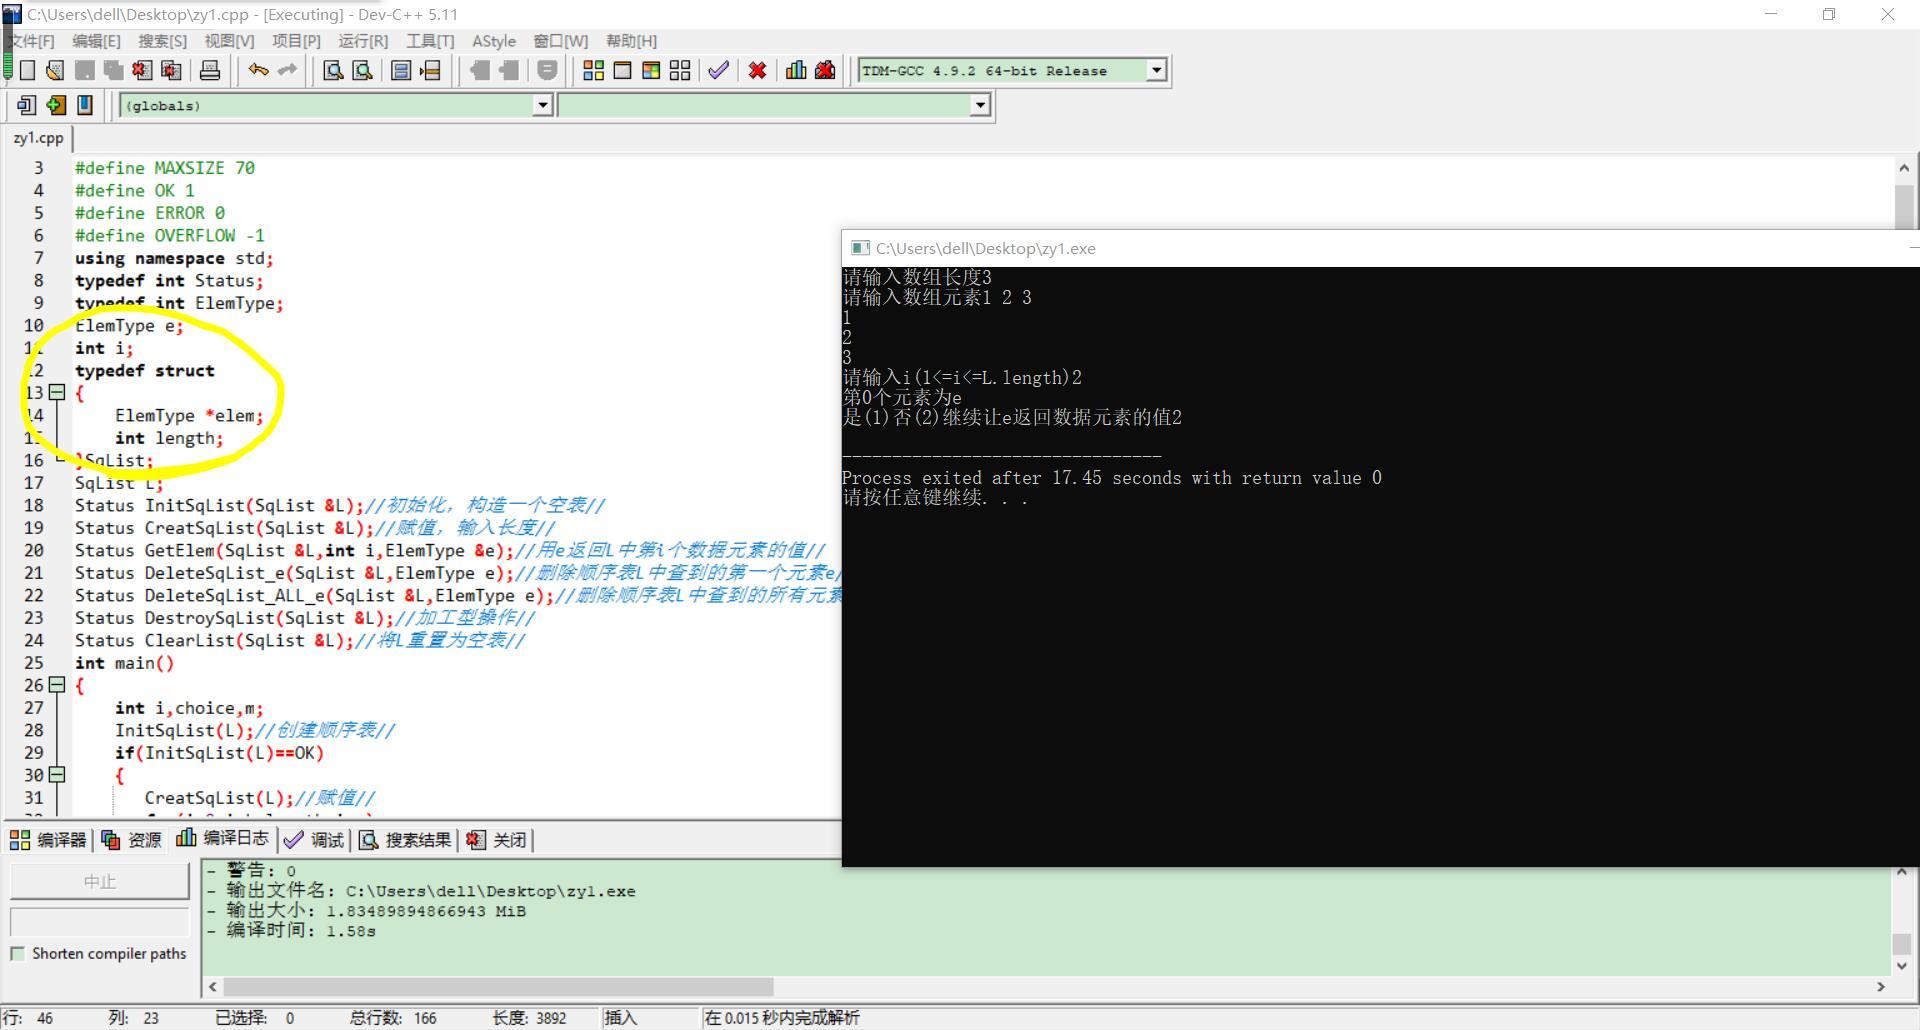This screenshot has width=1920, height=1030.
Task: Click the Compile & Run colored icon
Action: (x=651, y=70)
